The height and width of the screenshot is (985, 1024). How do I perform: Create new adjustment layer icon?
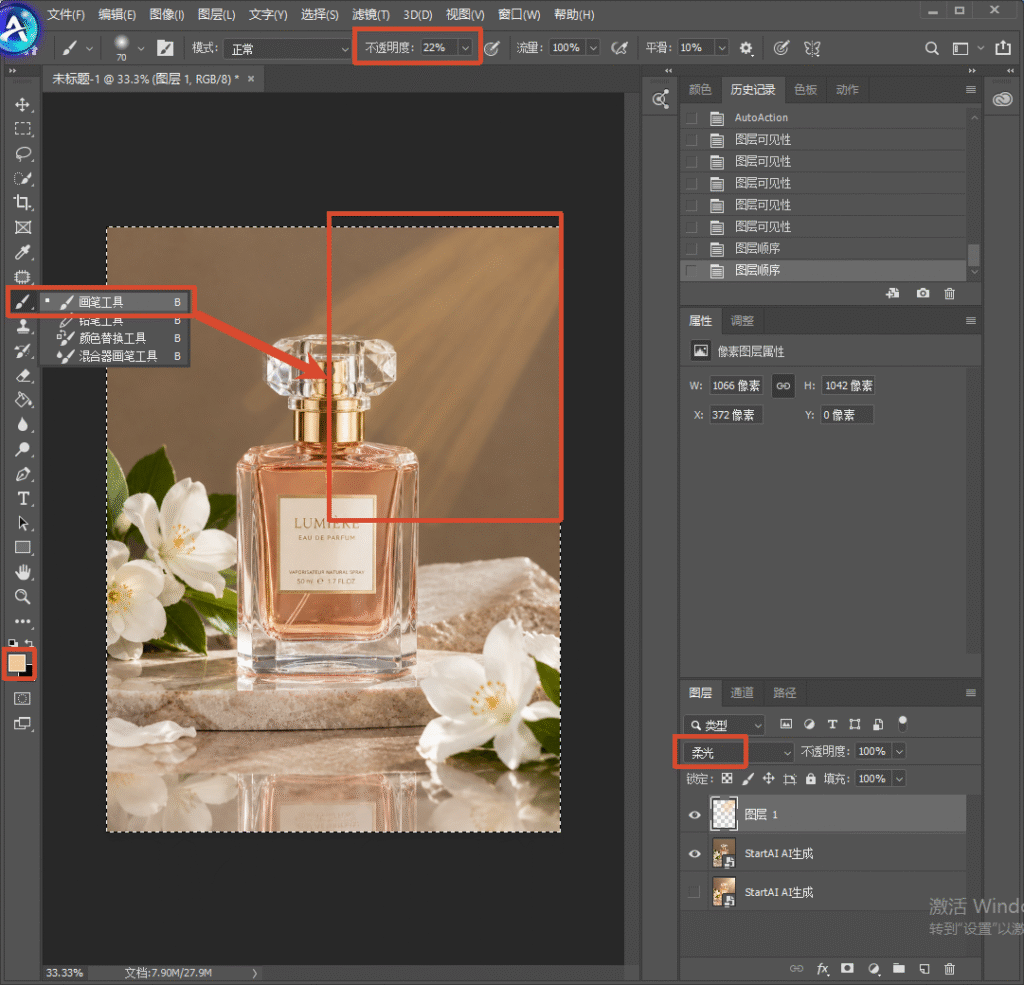click(873, 968)
